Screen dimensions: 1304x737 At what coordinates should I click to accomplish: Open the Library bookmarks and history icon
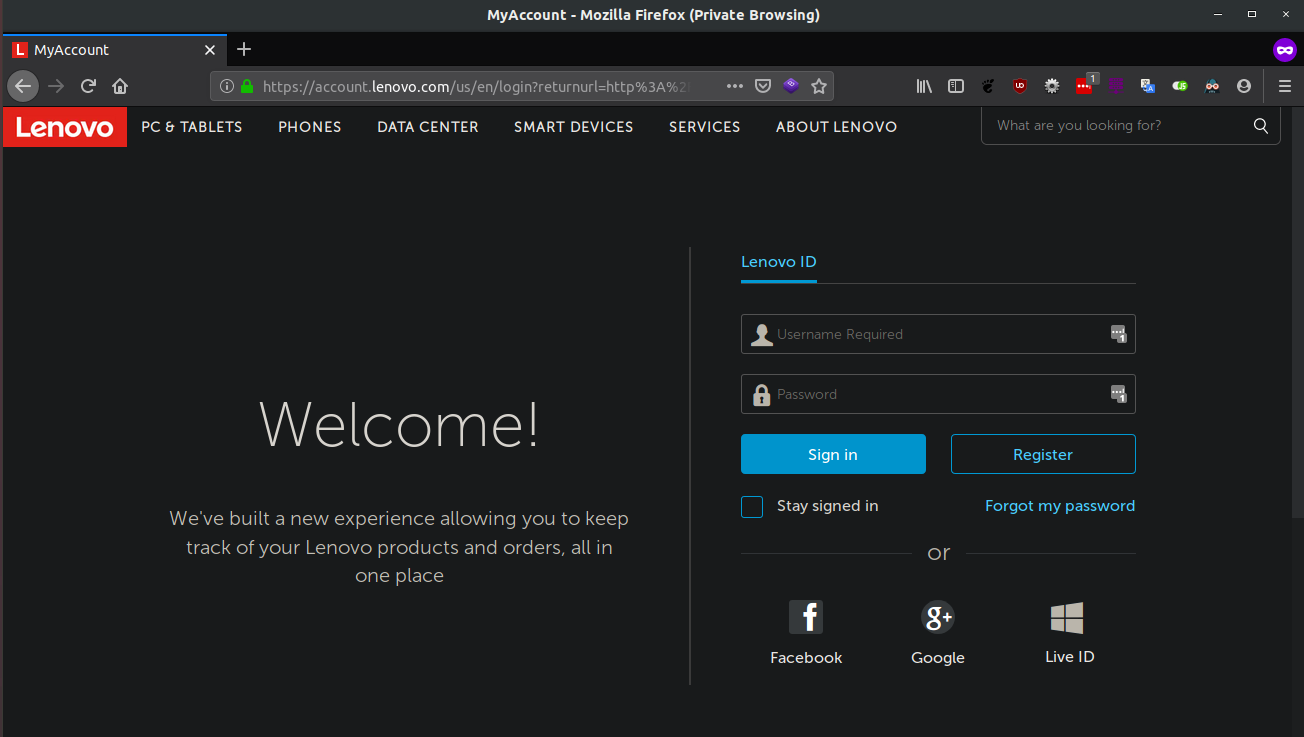click(x=924, y=86)
